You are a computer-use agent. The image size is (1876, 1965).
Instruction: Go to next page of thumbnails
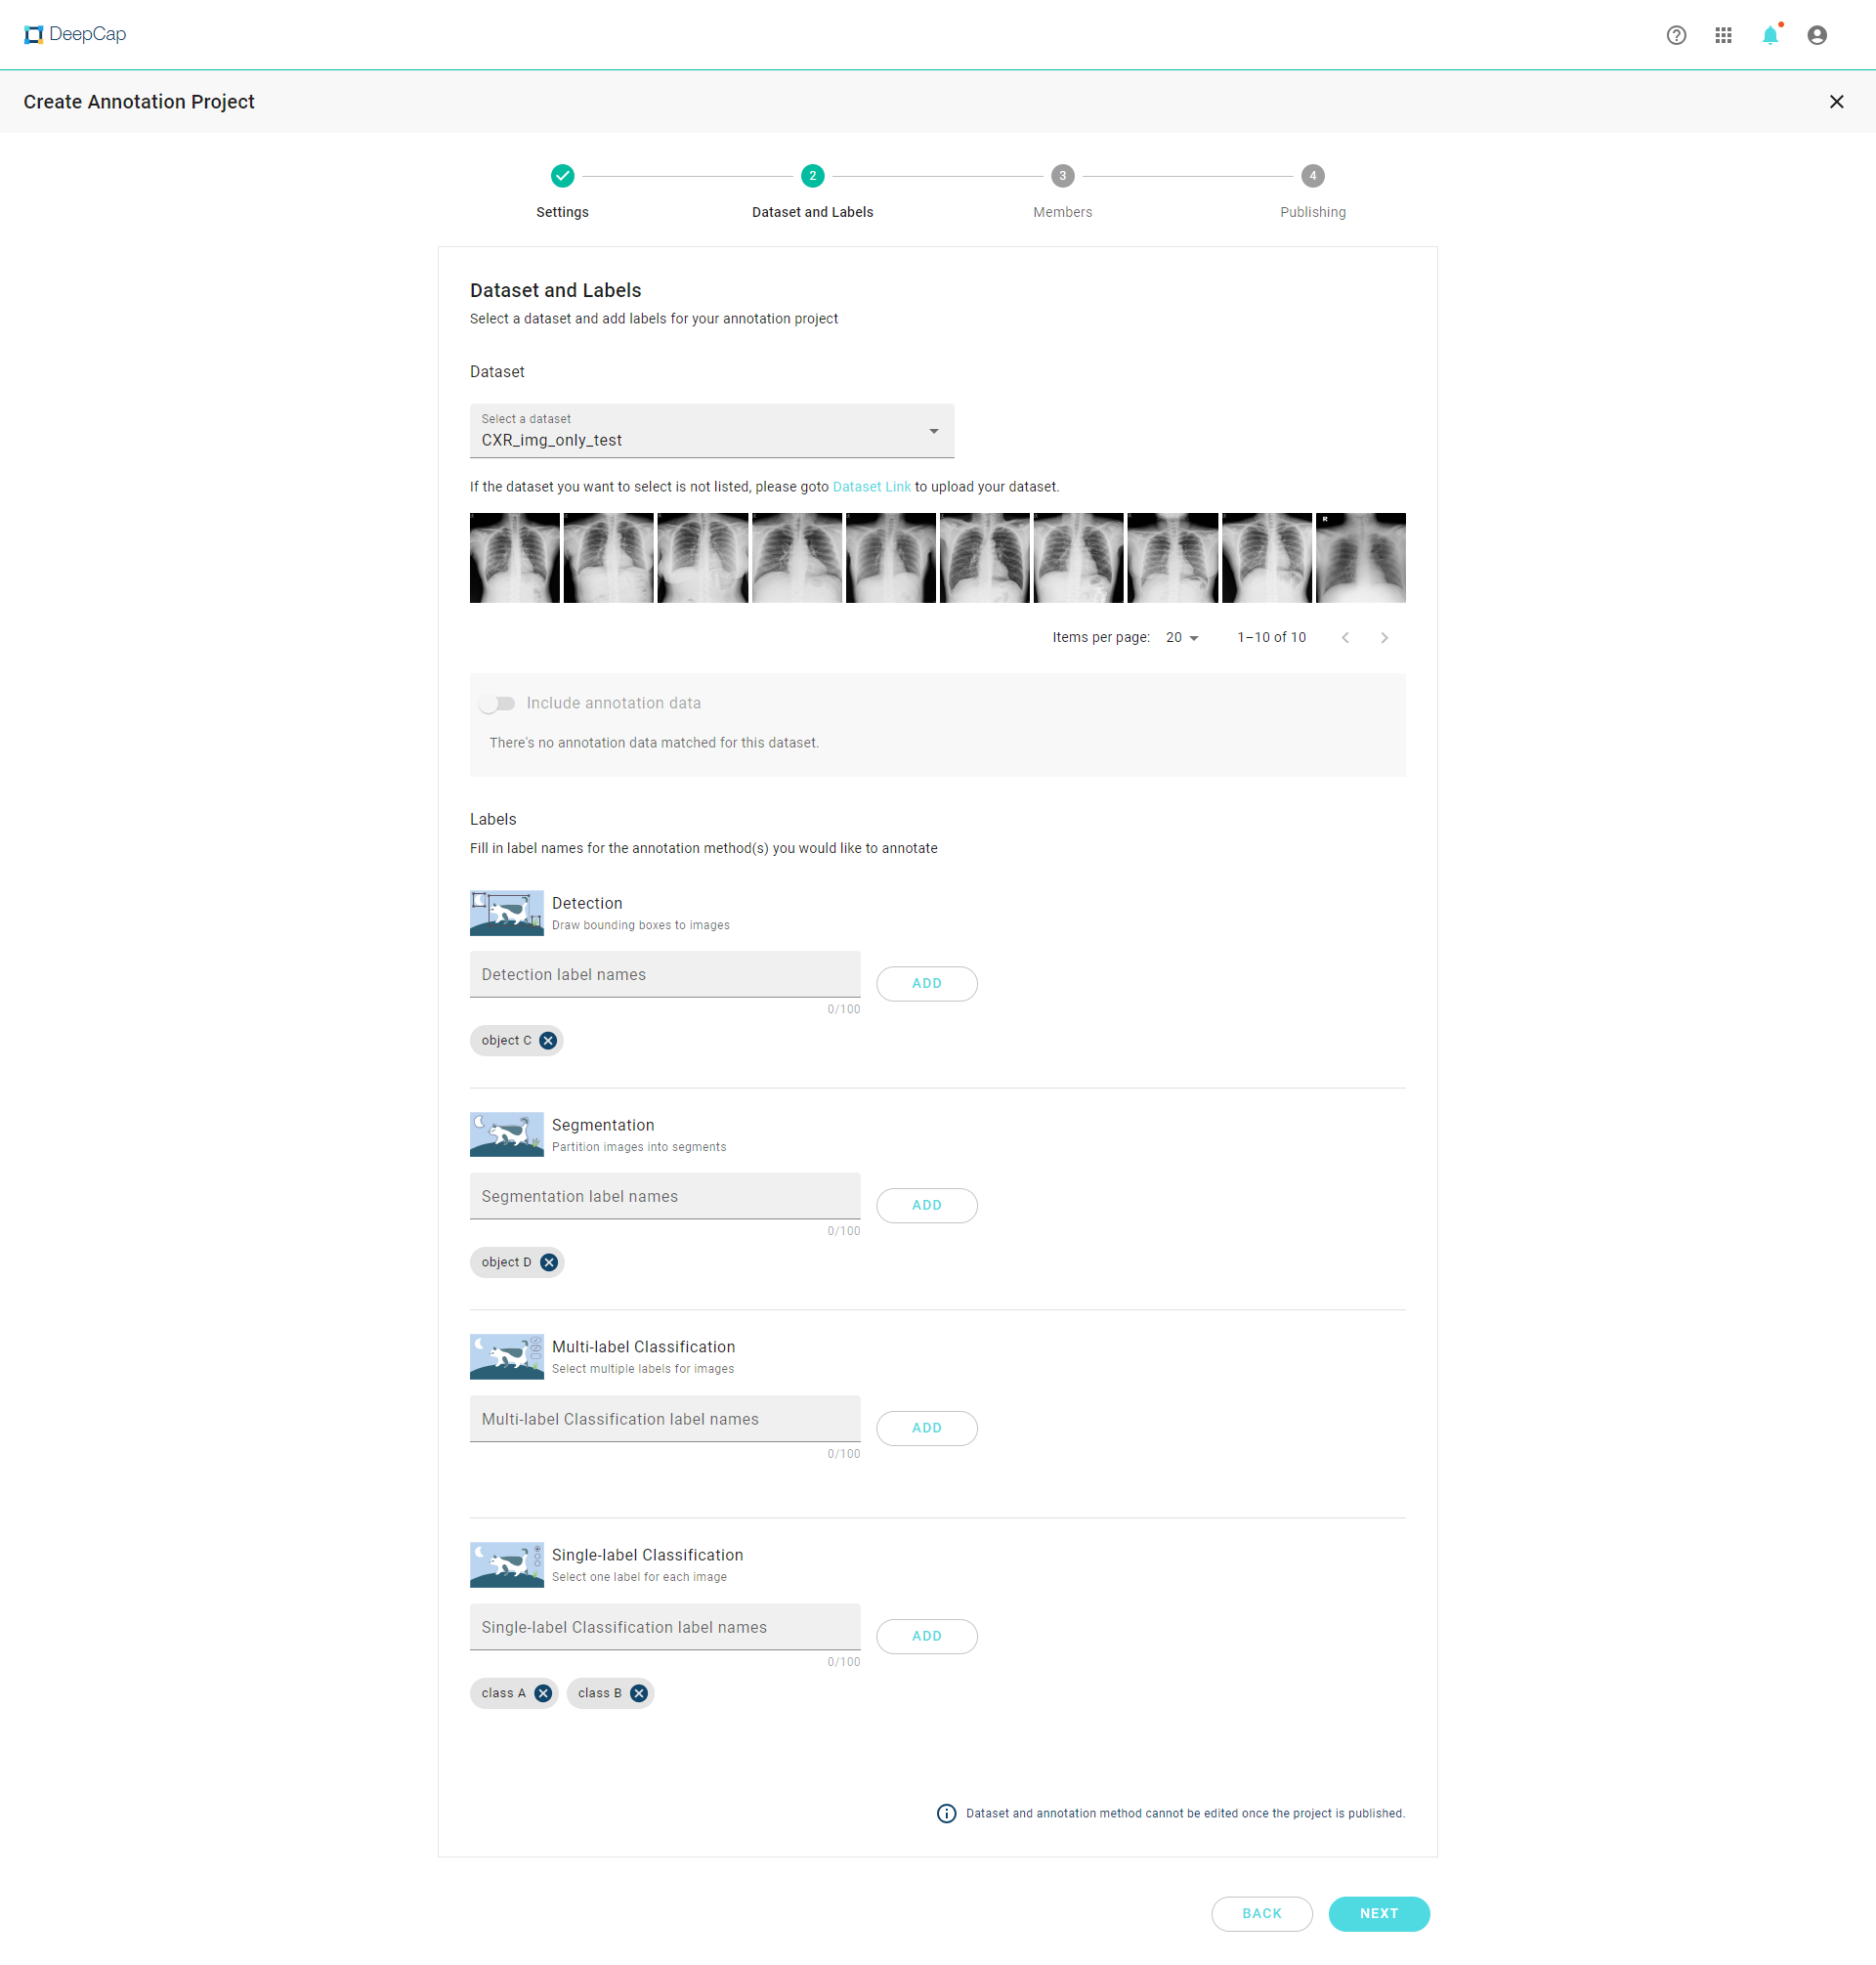(1384, 637)
